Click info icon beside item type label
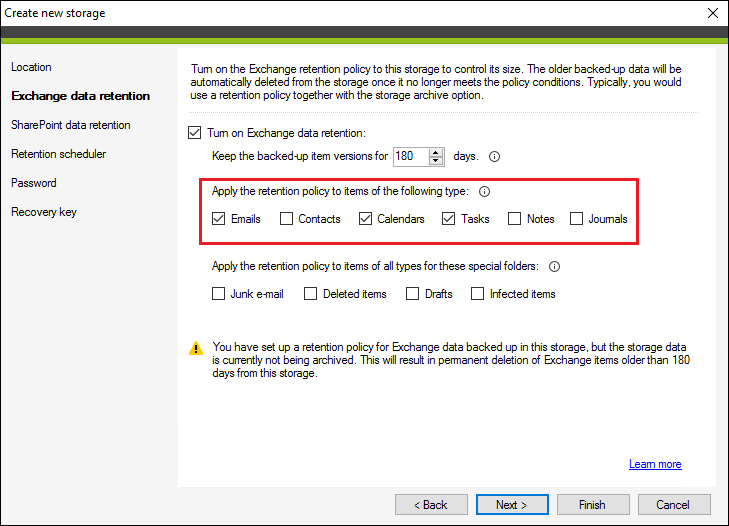The width and height of the screenshot is (729, 526). 484,192
